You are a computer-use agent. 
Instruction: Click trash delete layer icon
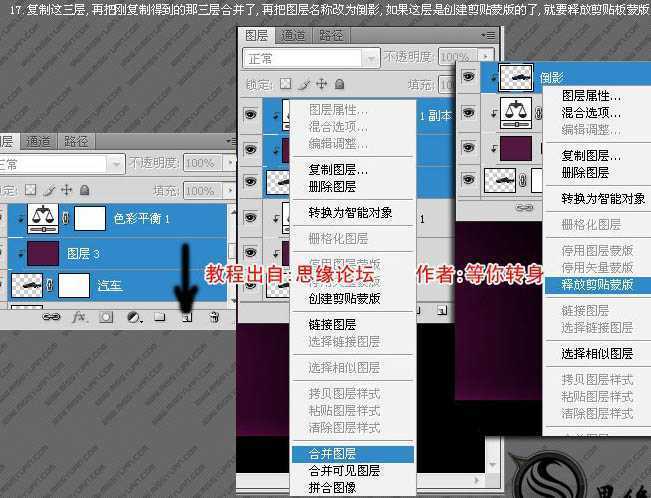point(214,317)
